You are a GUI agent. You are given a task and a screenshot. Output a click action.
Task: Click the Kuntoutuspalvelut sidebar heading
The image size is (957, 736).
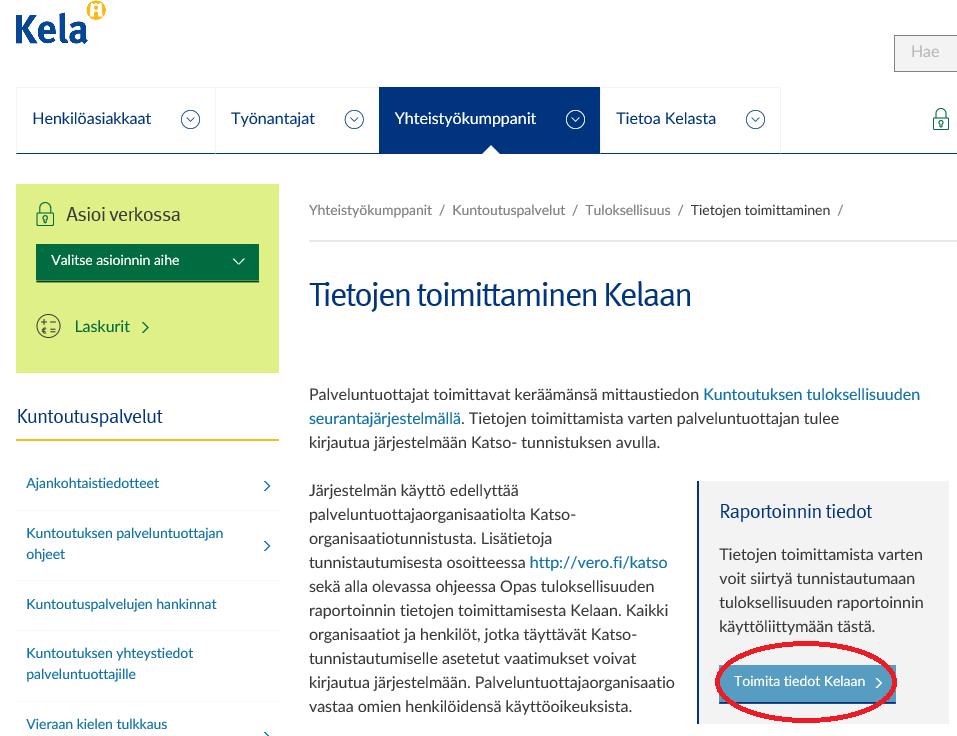pyautogui.click(x=90, y=417)
